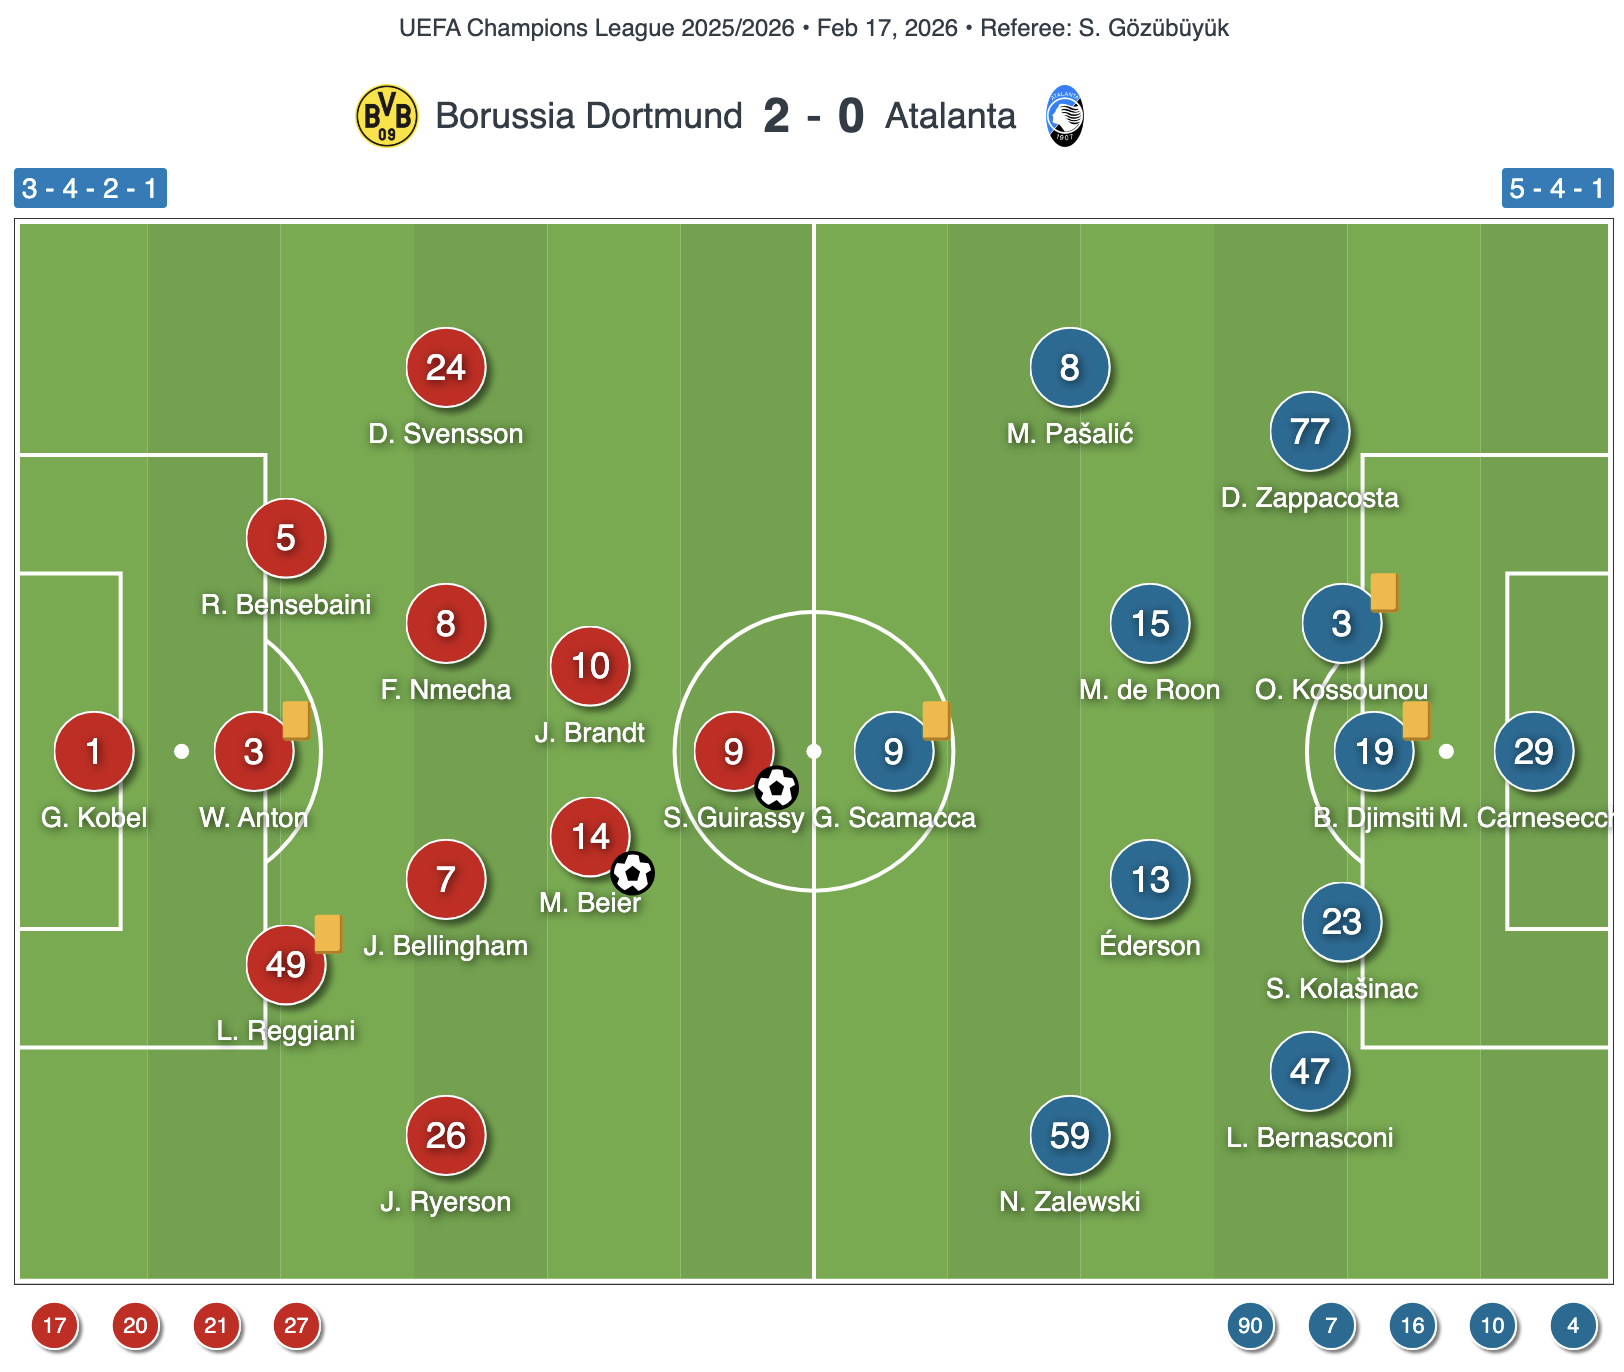Click the goal ball icon beside M. Beier
The height and width of the screenshot is (1372, 1624).
(633, 873)
